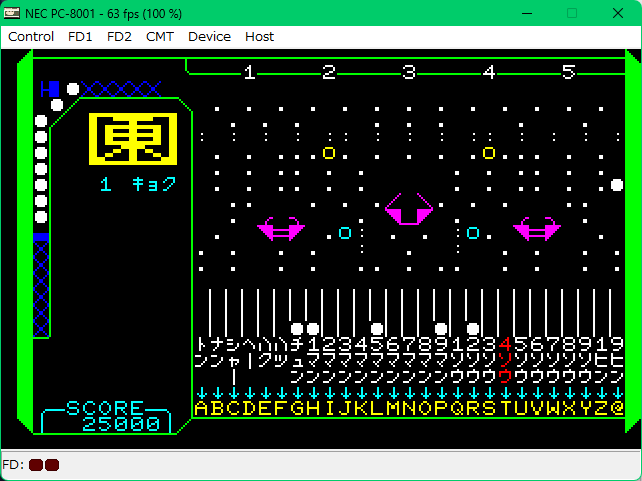Click the '1 キョク' round indicator
This screenshot has width=642, height=481.
pyautogui.click(x=138, y=185)
